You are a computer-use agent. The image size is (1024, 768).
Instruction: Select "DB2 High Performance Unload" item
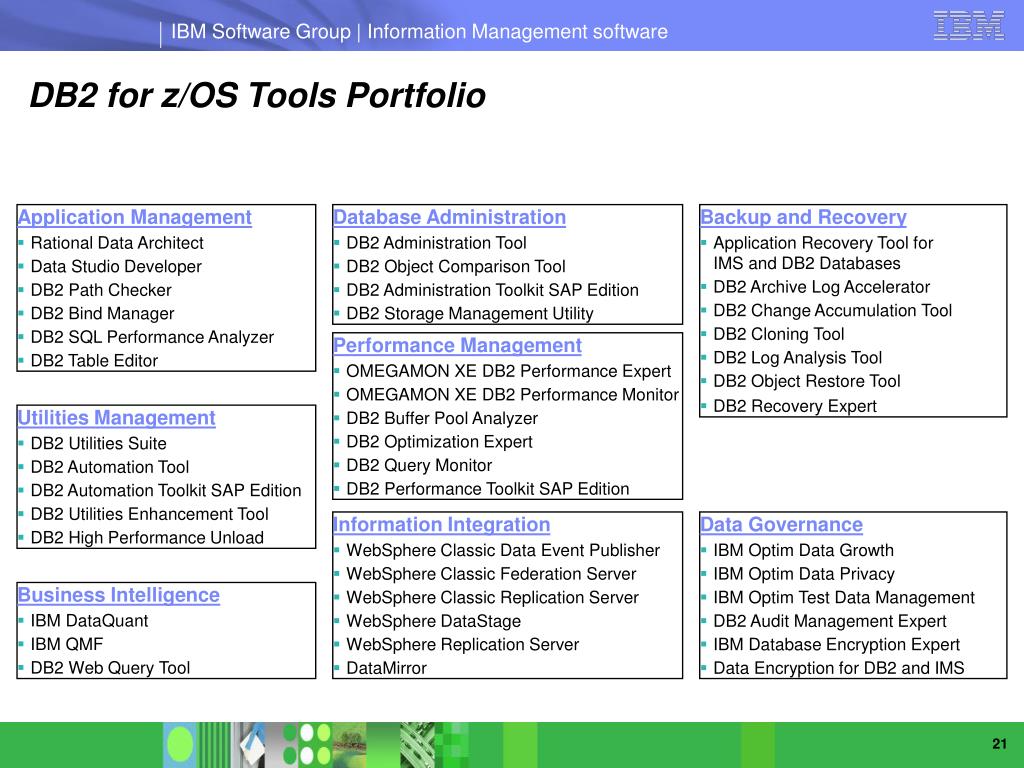[x=148, y=537]
